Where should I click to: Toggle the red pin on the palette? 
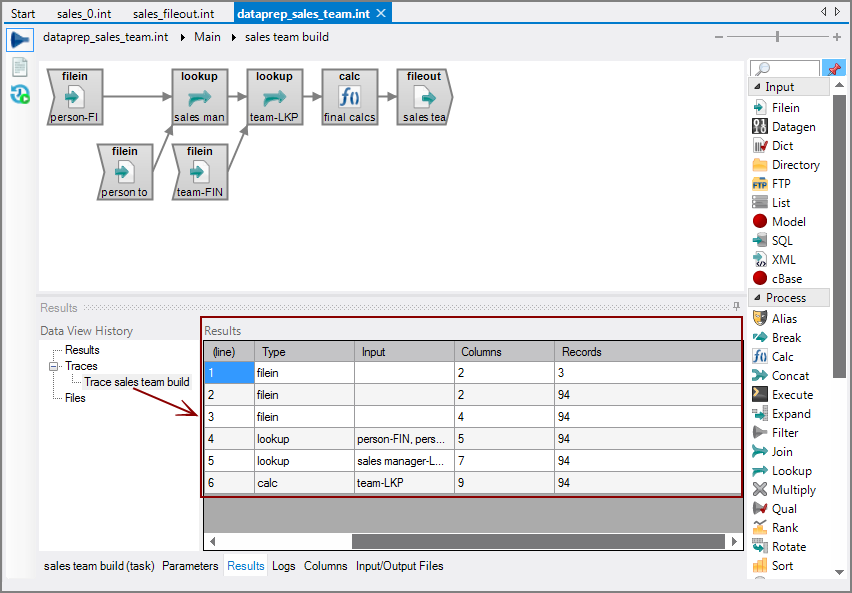833,69
